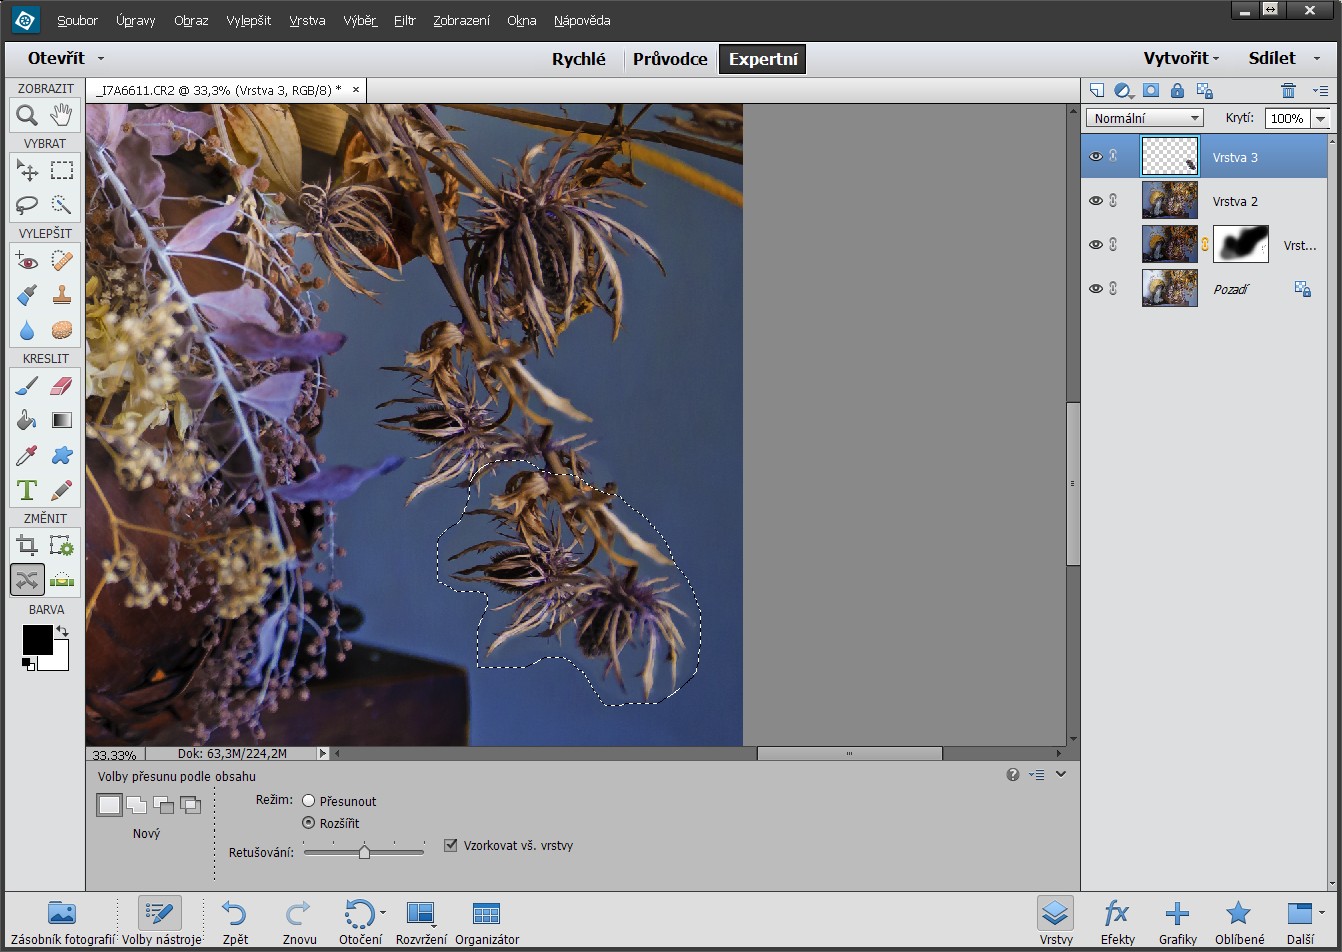Pick the Lasso tool

(x=27, y=204)
